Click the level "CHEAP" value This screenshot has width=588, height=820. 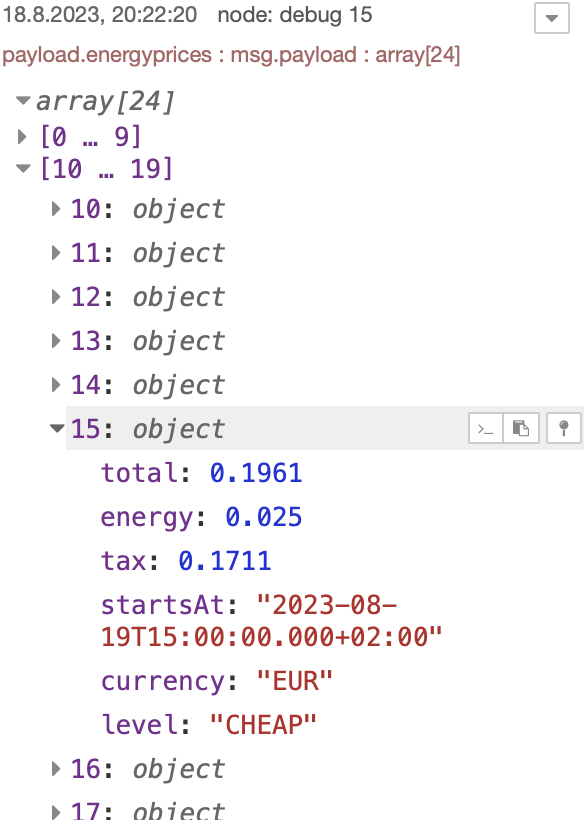263,725
